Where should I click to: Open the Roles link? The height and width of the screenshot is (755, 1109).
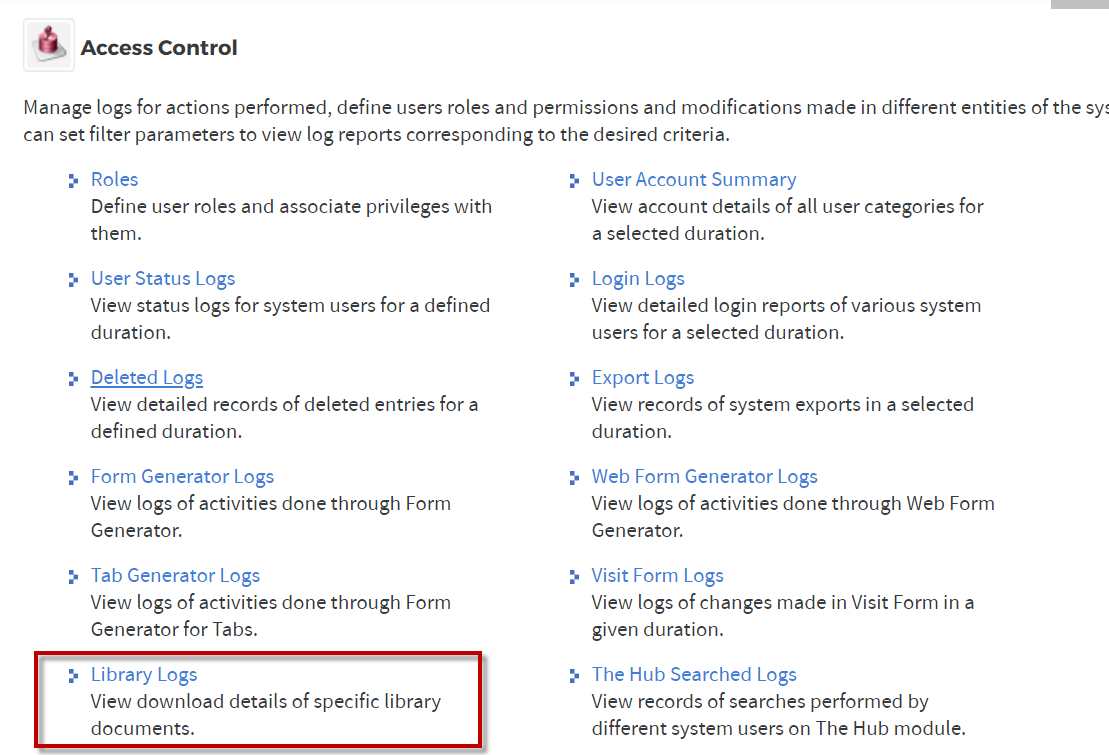point(115,180)
